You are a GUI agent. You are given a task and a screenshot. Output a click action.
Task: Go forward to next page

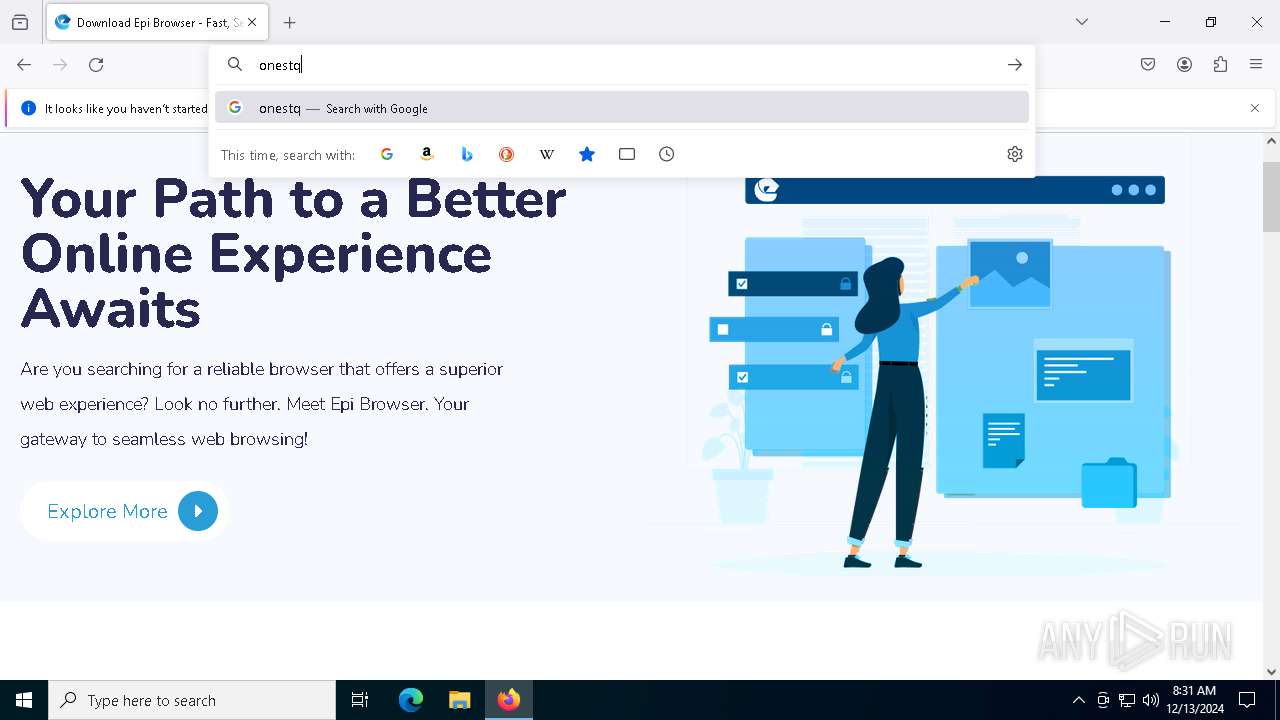(x=60, y=65)
